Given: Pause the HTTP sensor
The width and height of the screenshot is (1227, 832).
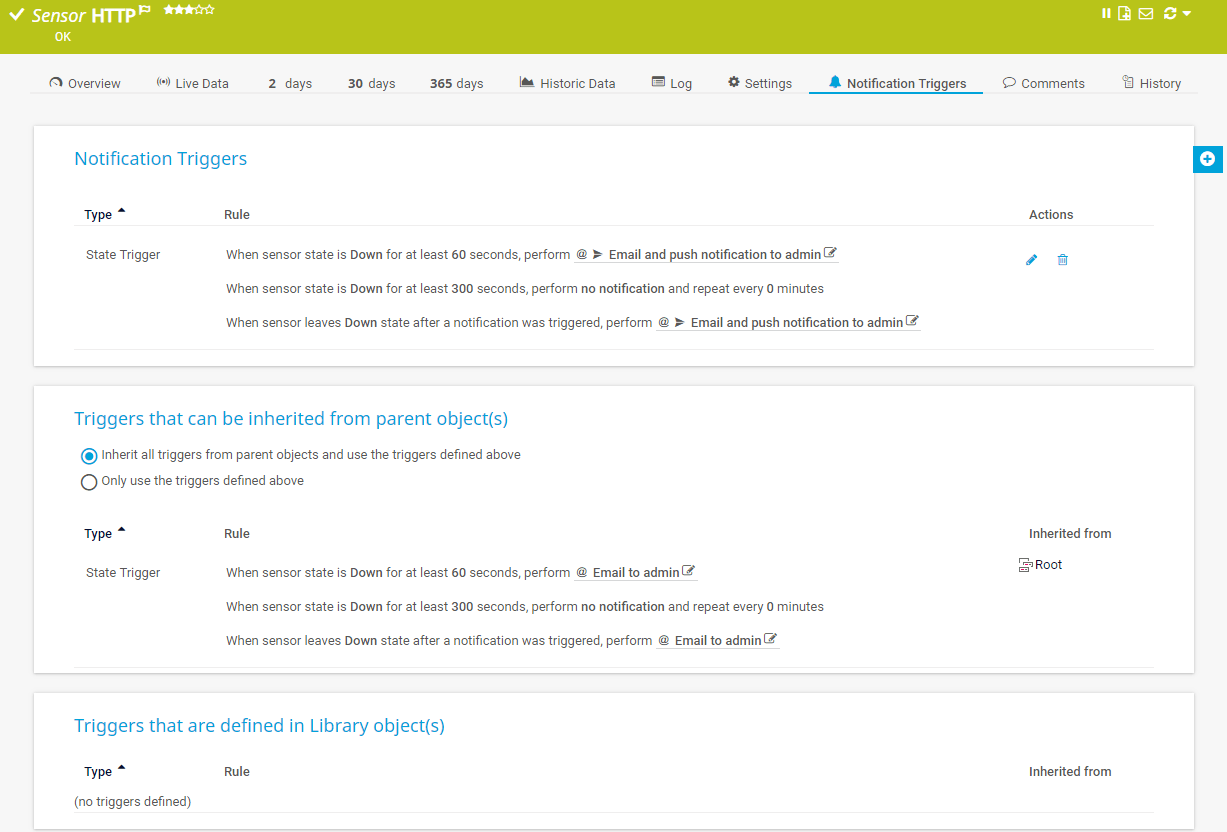Looking at the screenshot, I should (x=1105, y=13).
